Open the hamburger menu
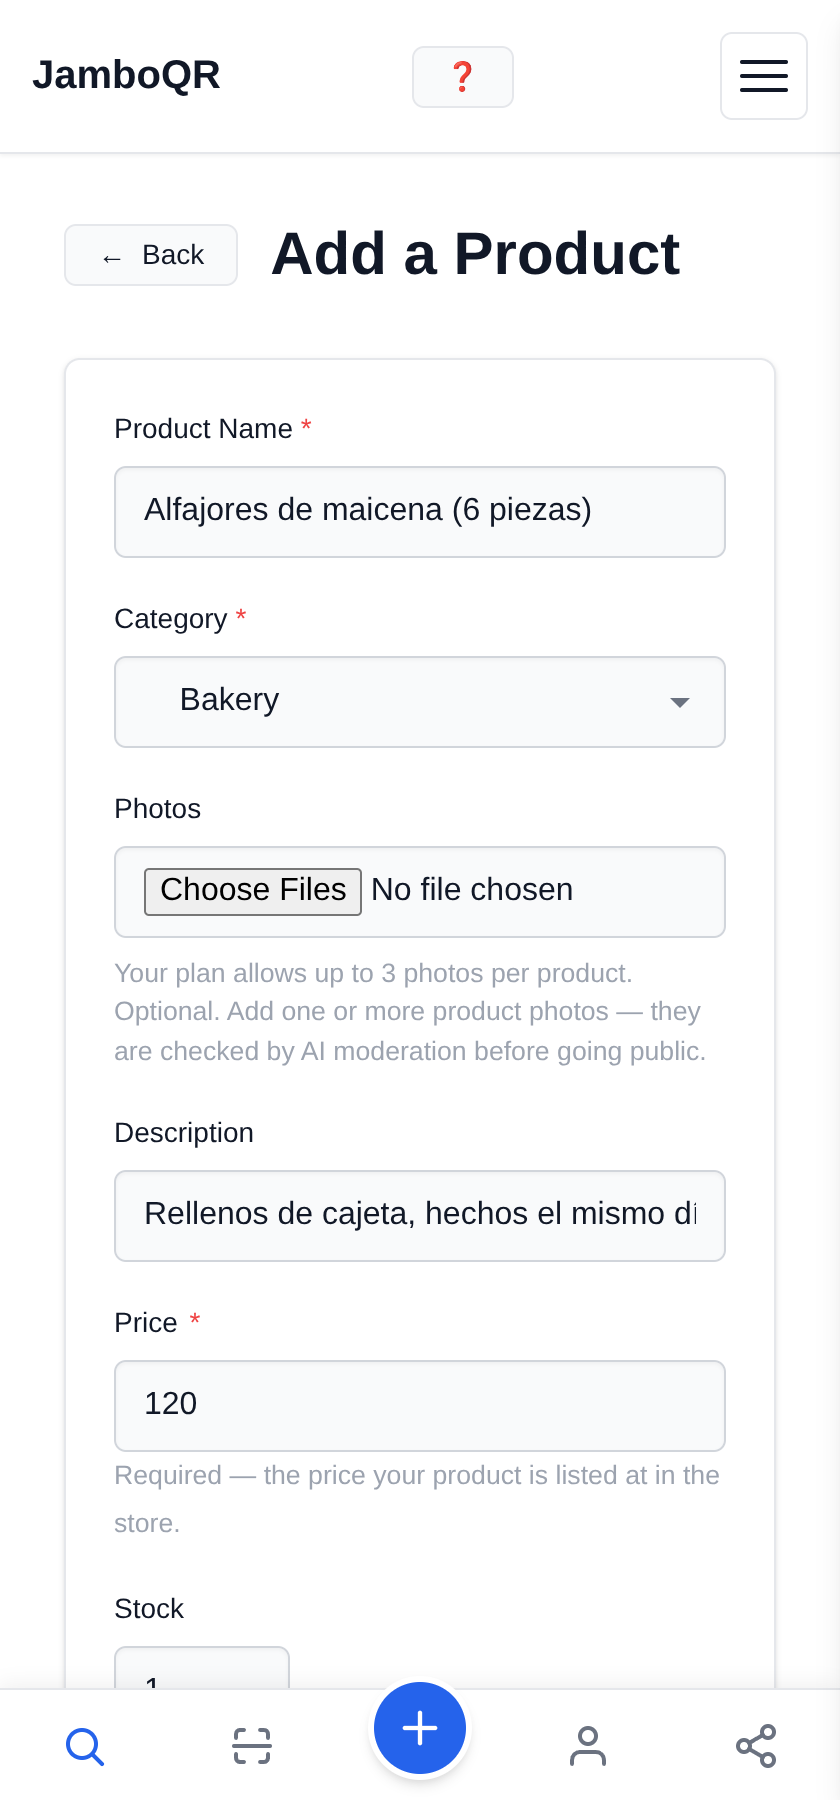Image resolution: width=840 pixels, height=1800 pixels. pyautogui.click(x=764, y=76)
